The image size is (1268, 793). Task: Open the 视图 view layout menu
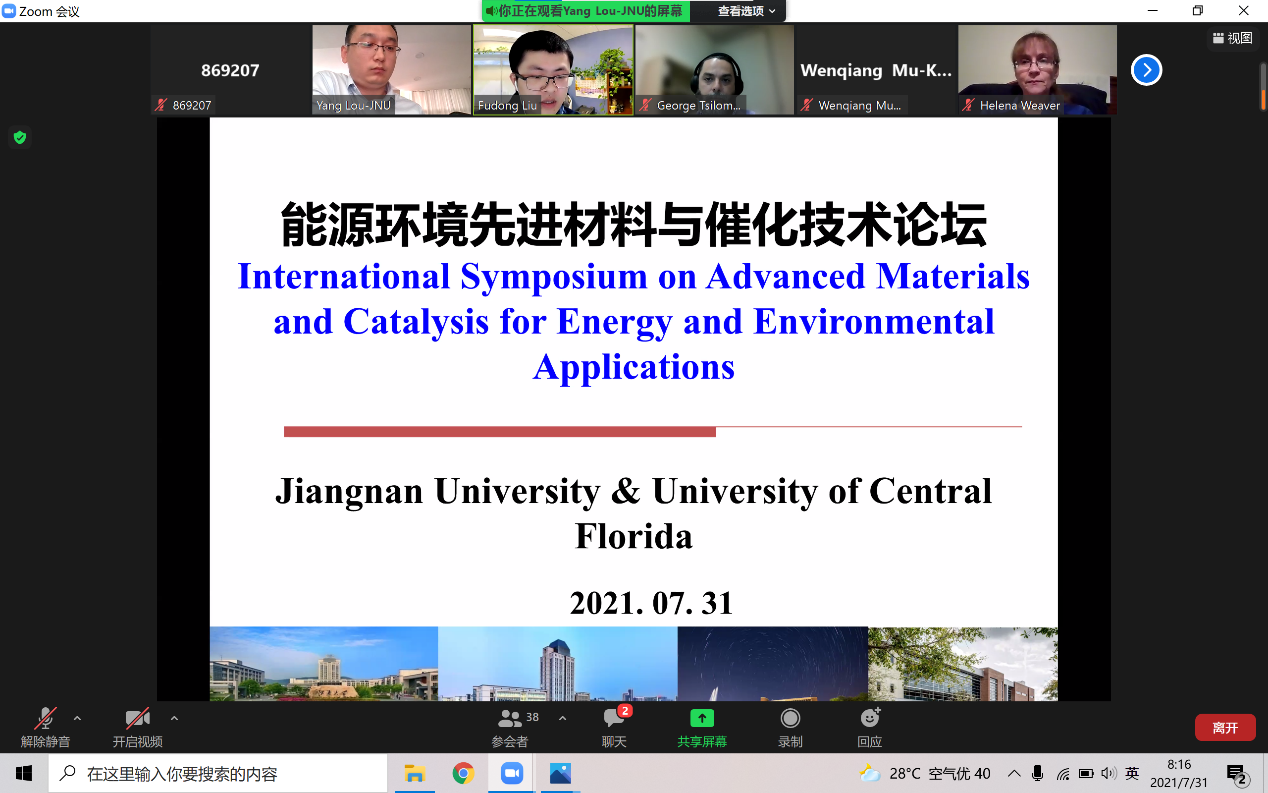click(x=1232, y=38)
